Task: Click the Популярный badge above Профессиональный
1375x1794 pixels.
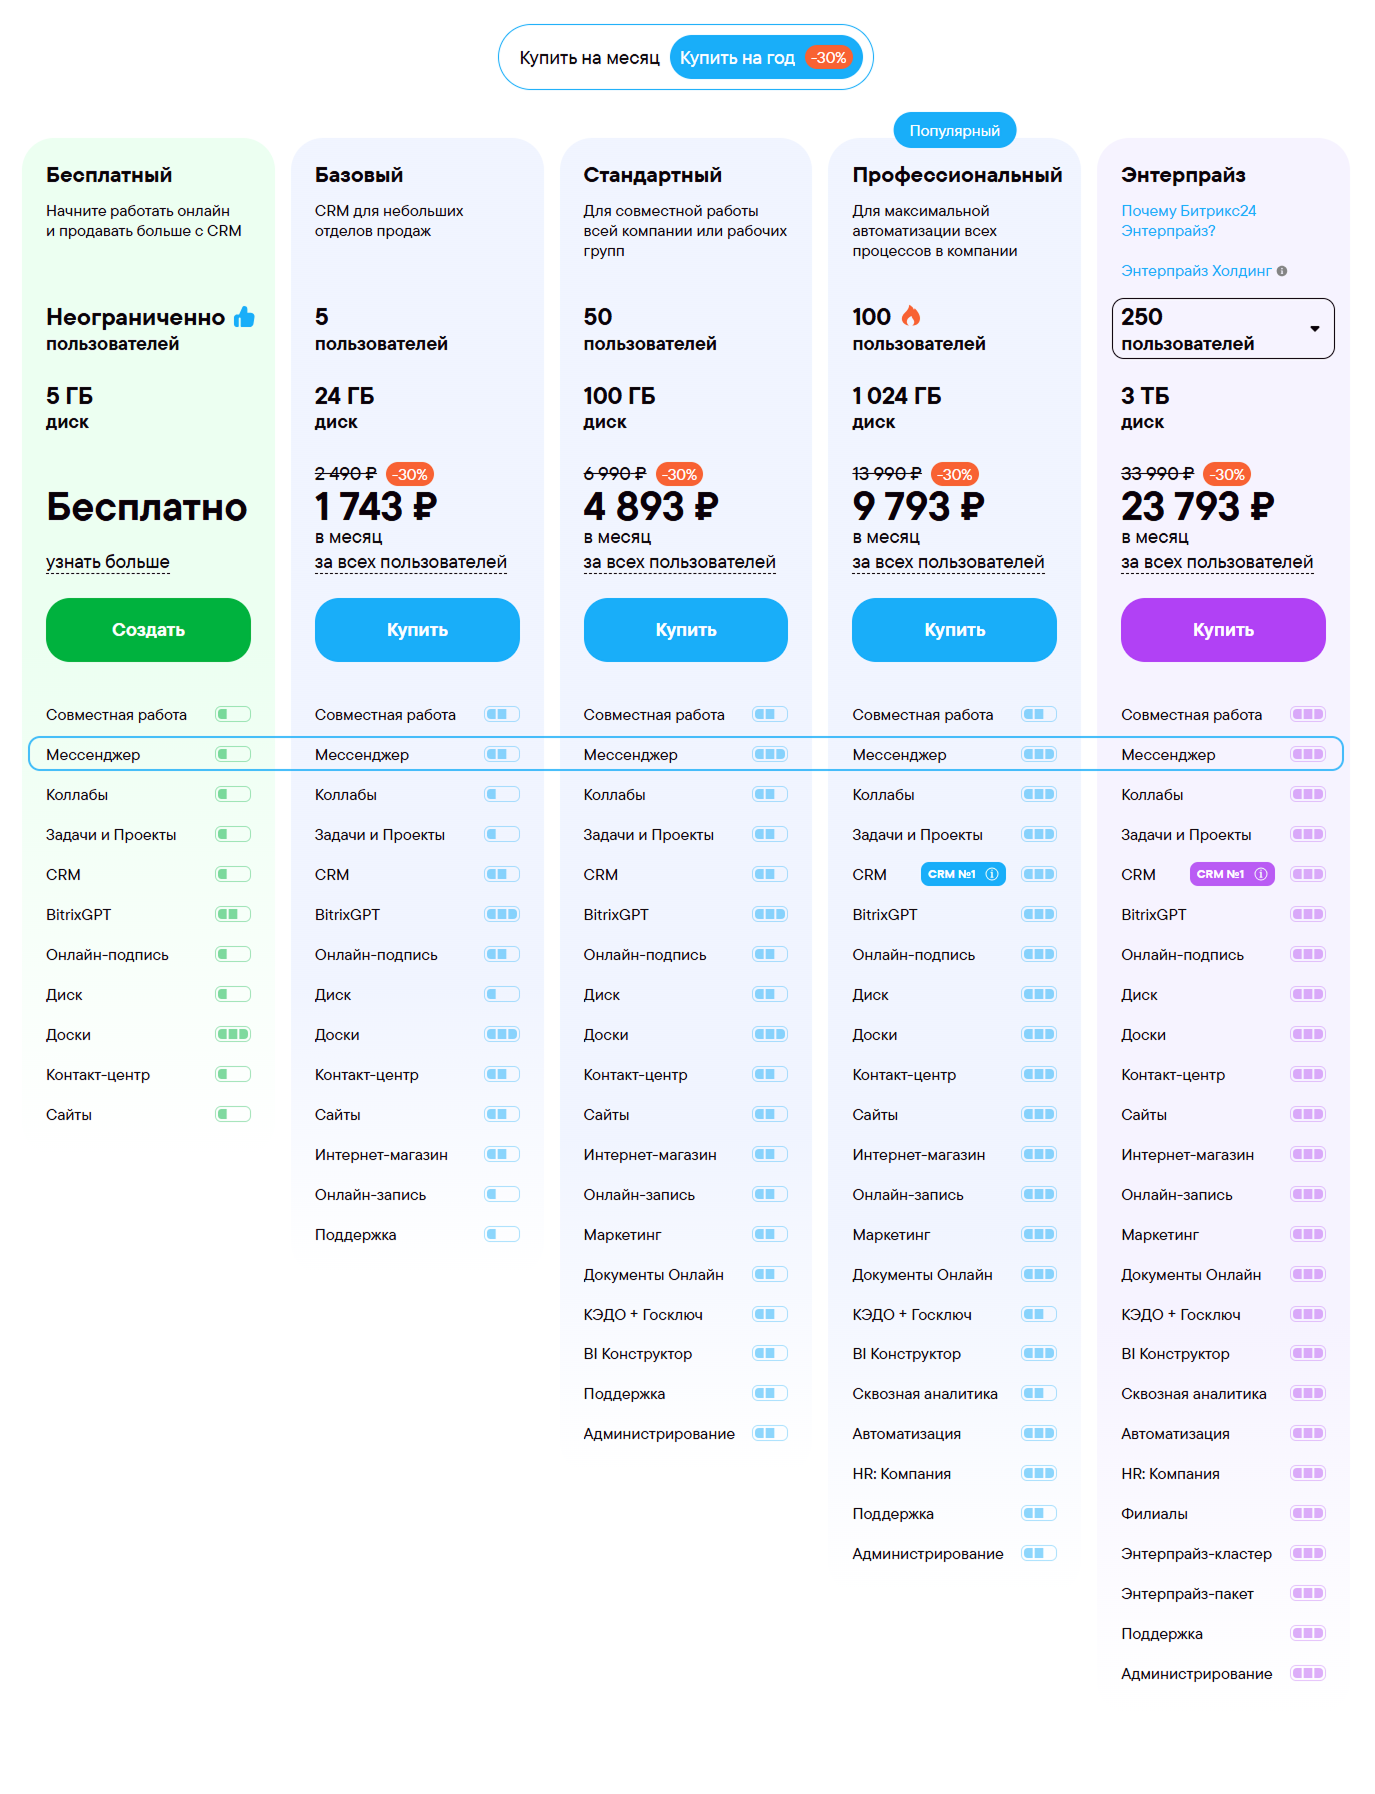Action: pos(954,131)
